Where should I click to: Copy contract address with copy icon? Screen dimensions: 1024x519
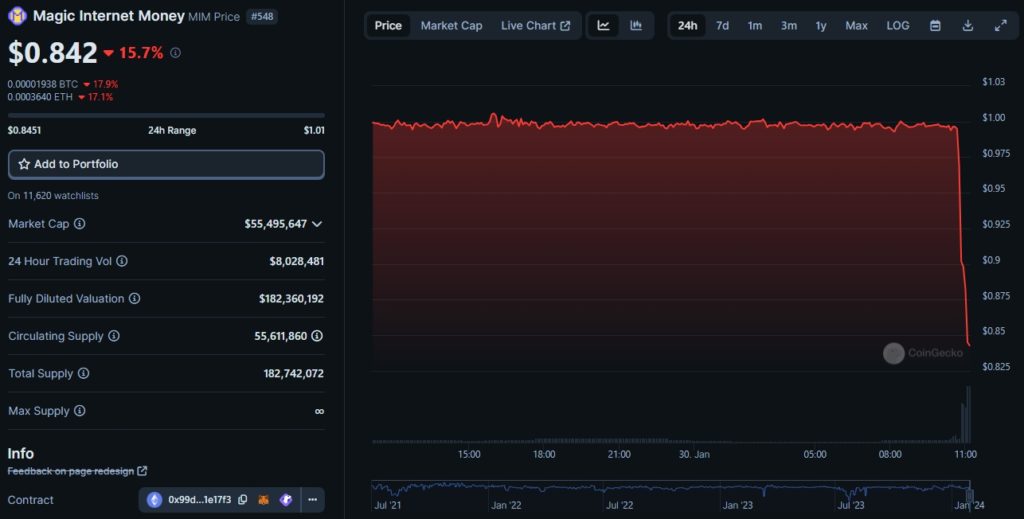coord(242,500)
